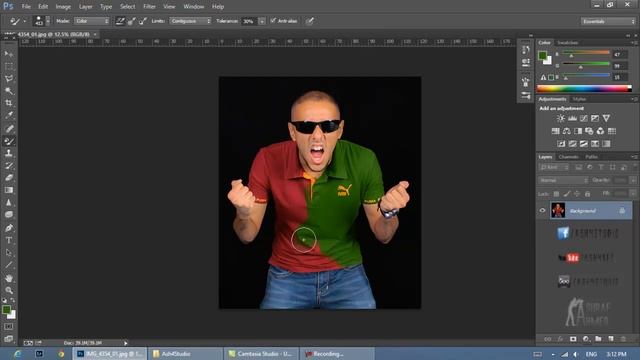Open the File menu
This screenshot has height=360, width=640.
pos(26,7)
